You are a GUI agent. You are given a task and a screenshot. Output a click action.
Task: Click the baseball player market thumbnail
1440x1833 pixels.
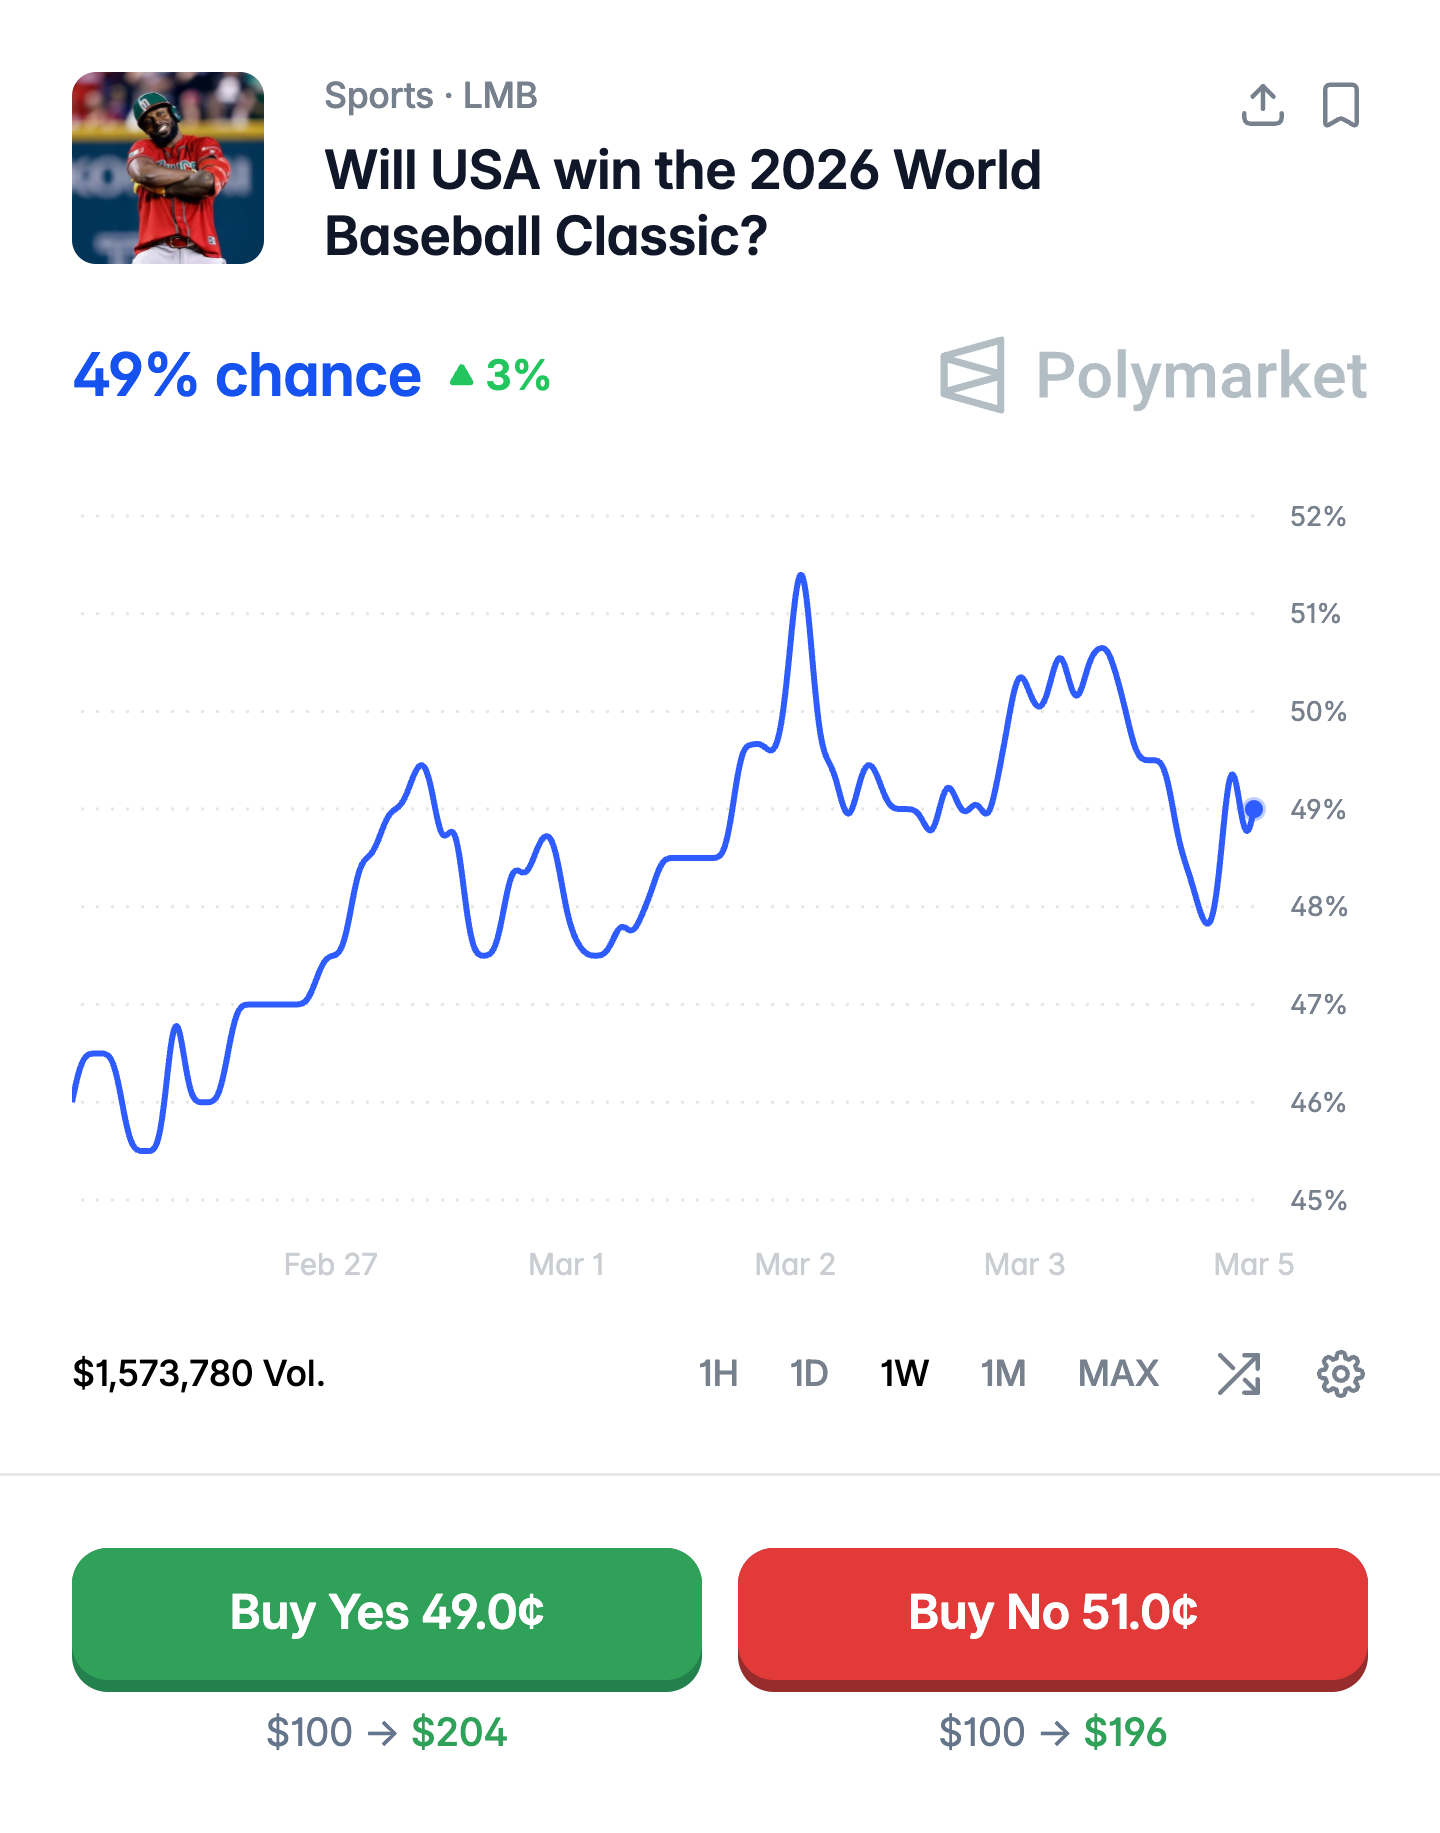tap(168, 168)
